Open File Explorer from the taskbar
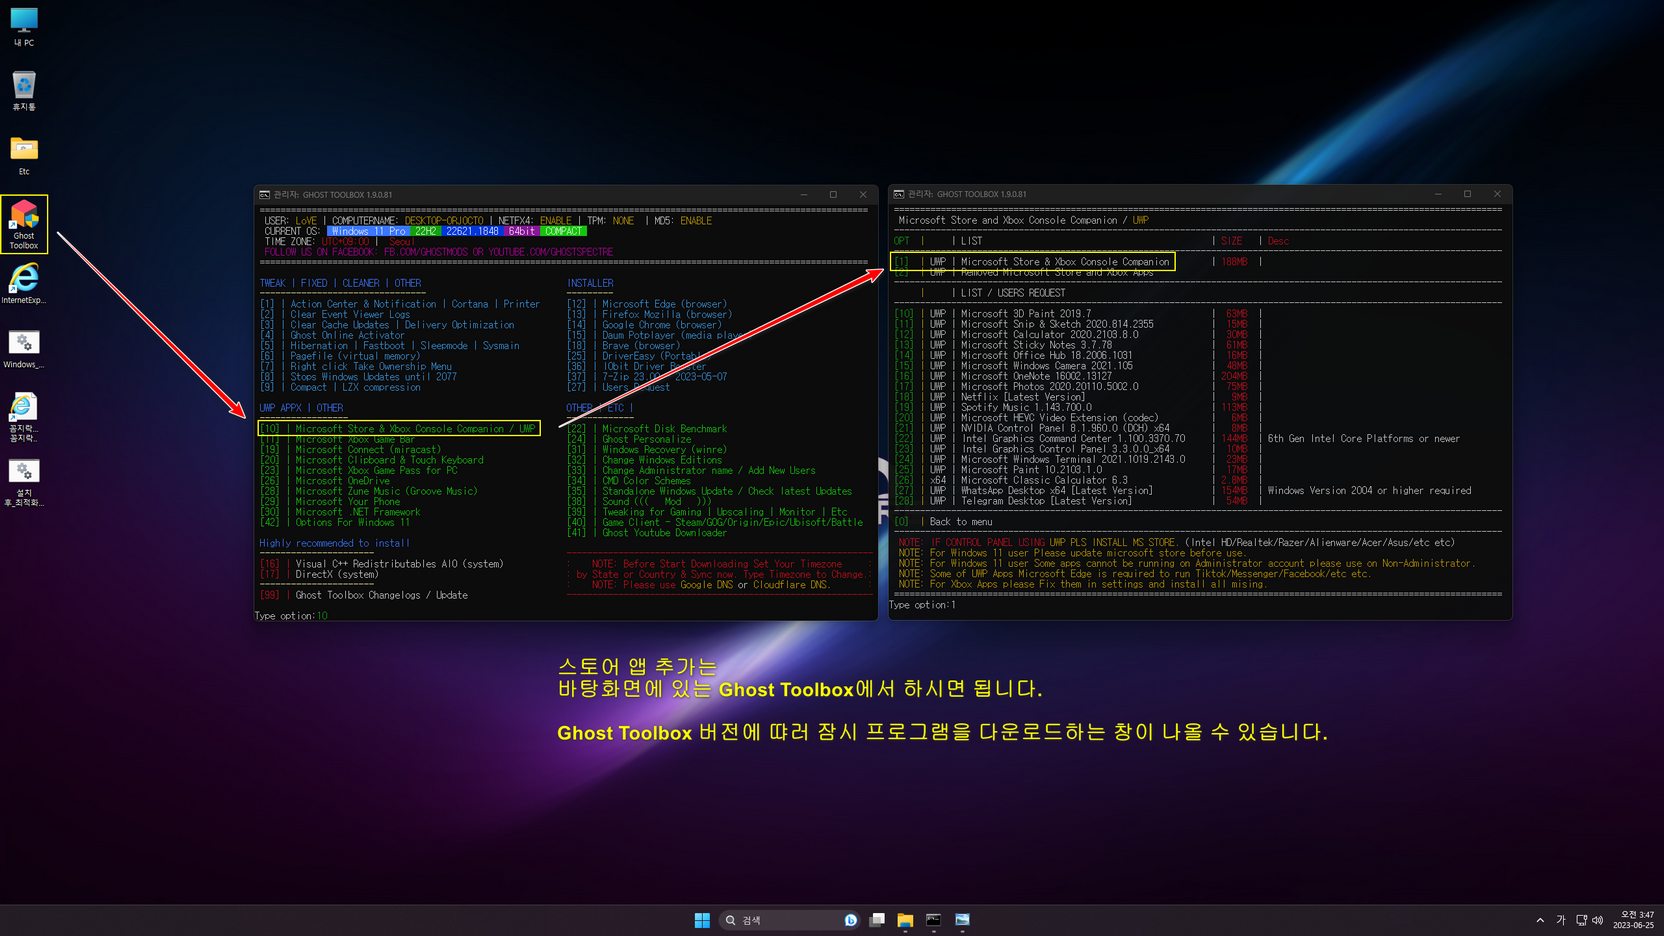 coord(905,920)
